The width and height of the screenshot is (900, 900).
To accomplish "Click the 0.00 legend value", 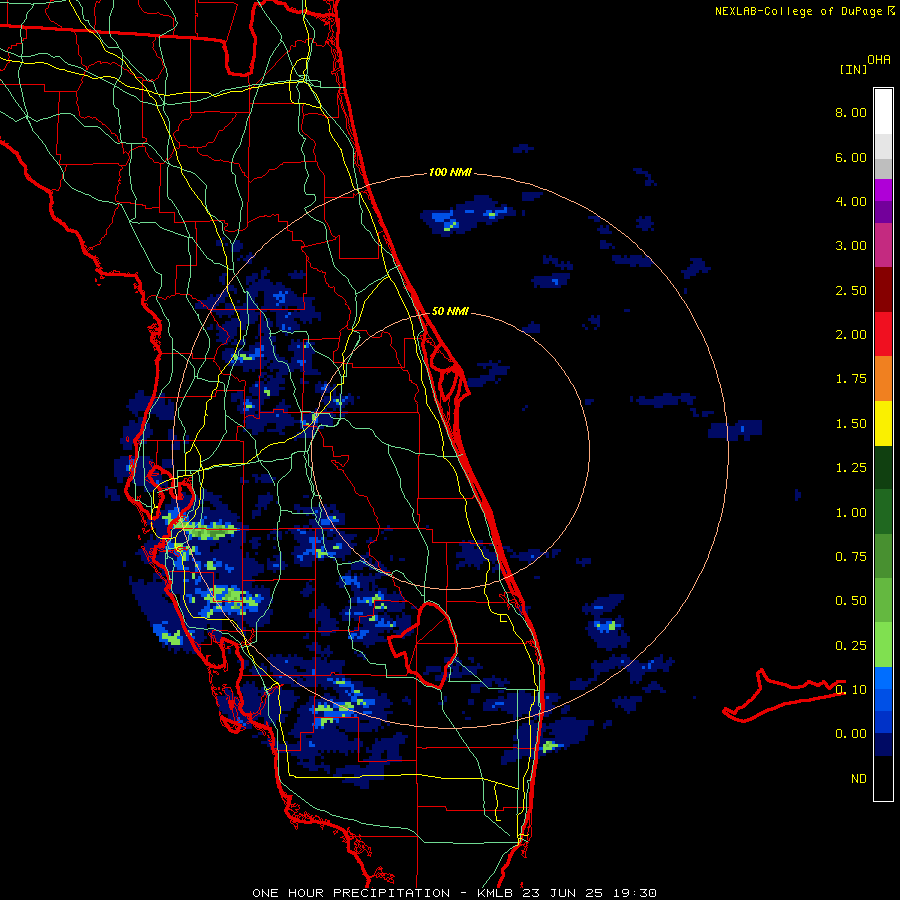I will (851, 734).
